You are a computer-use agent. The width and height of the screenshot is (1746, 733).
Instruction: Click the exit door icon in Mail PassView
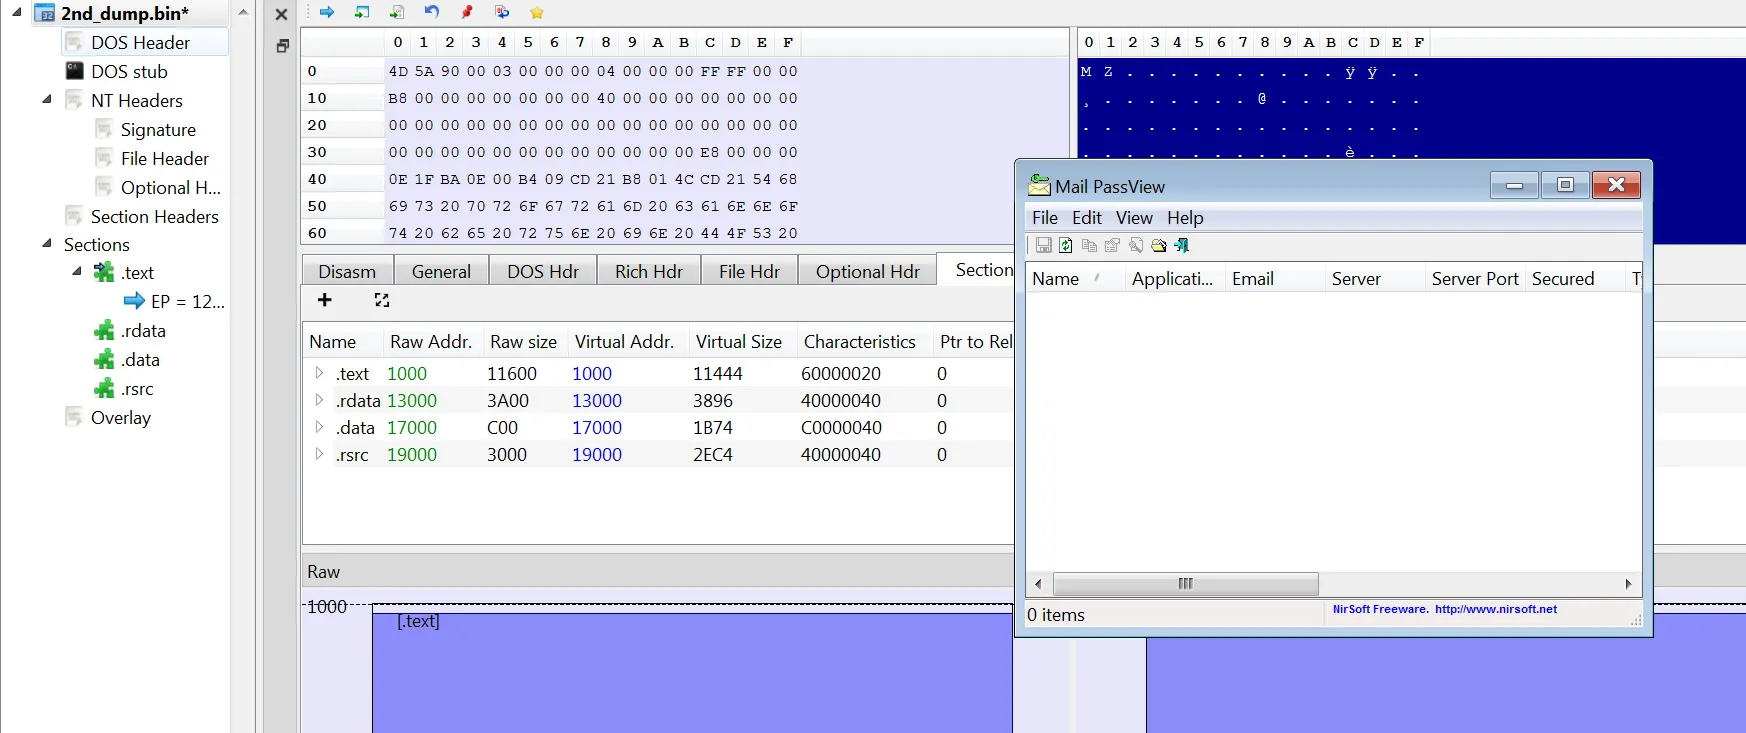point(1182,245)
